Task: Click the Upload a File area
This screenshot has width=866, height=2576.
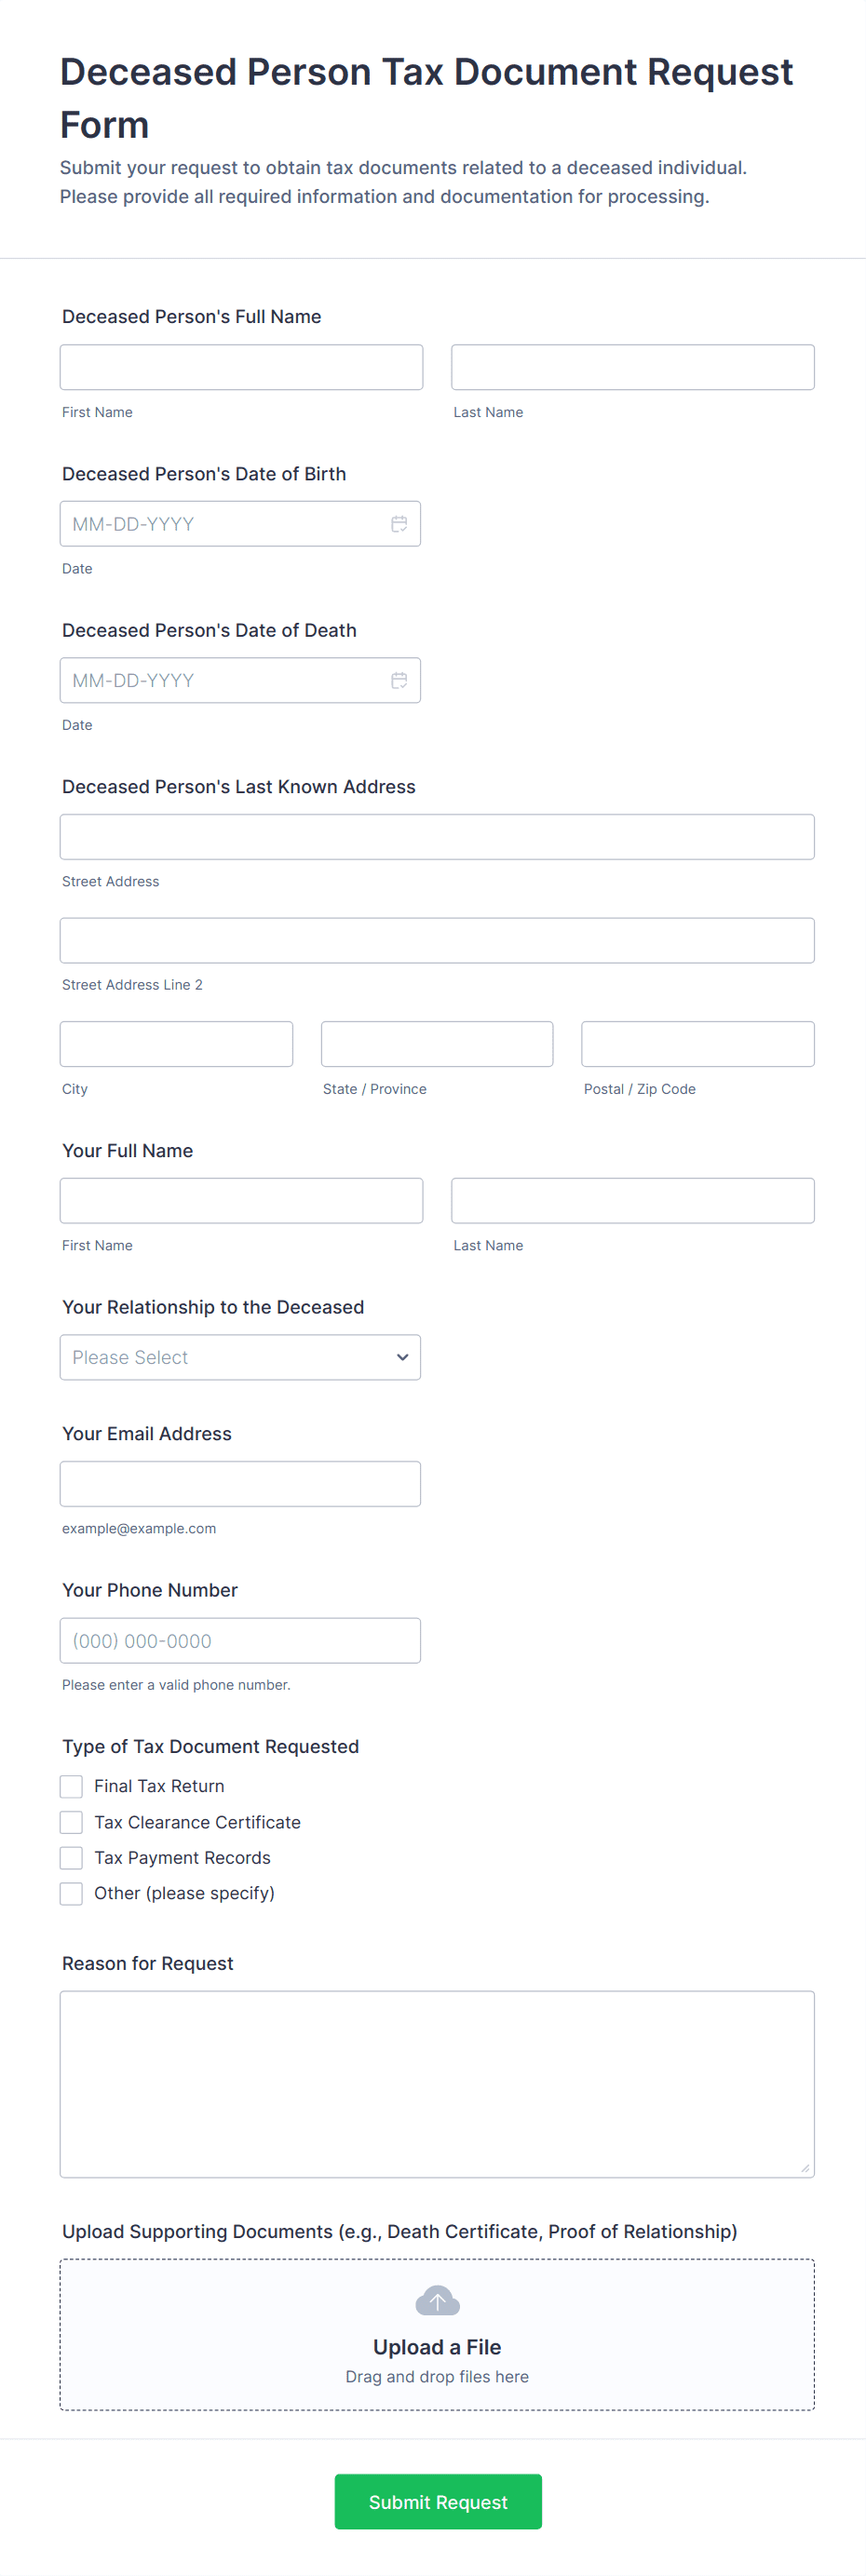Action: pyautogui.click(x=437, y=2334)
